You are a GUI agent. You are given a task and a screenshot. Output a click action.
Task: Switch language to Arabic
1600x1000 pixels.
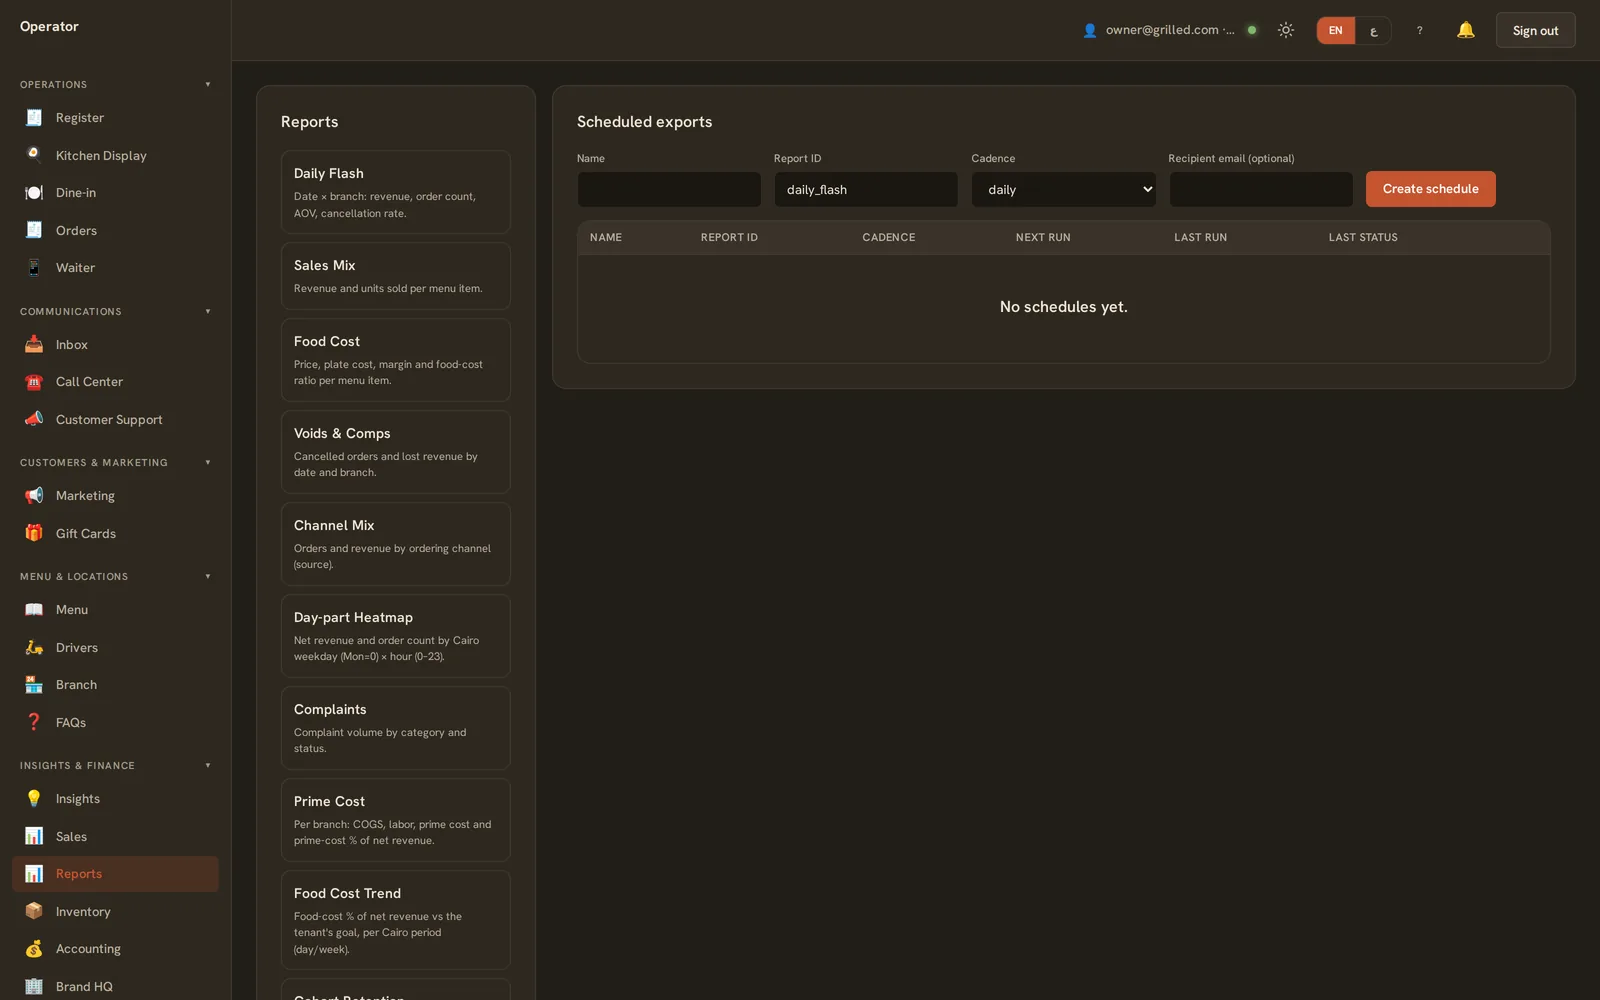[1373, 30]
